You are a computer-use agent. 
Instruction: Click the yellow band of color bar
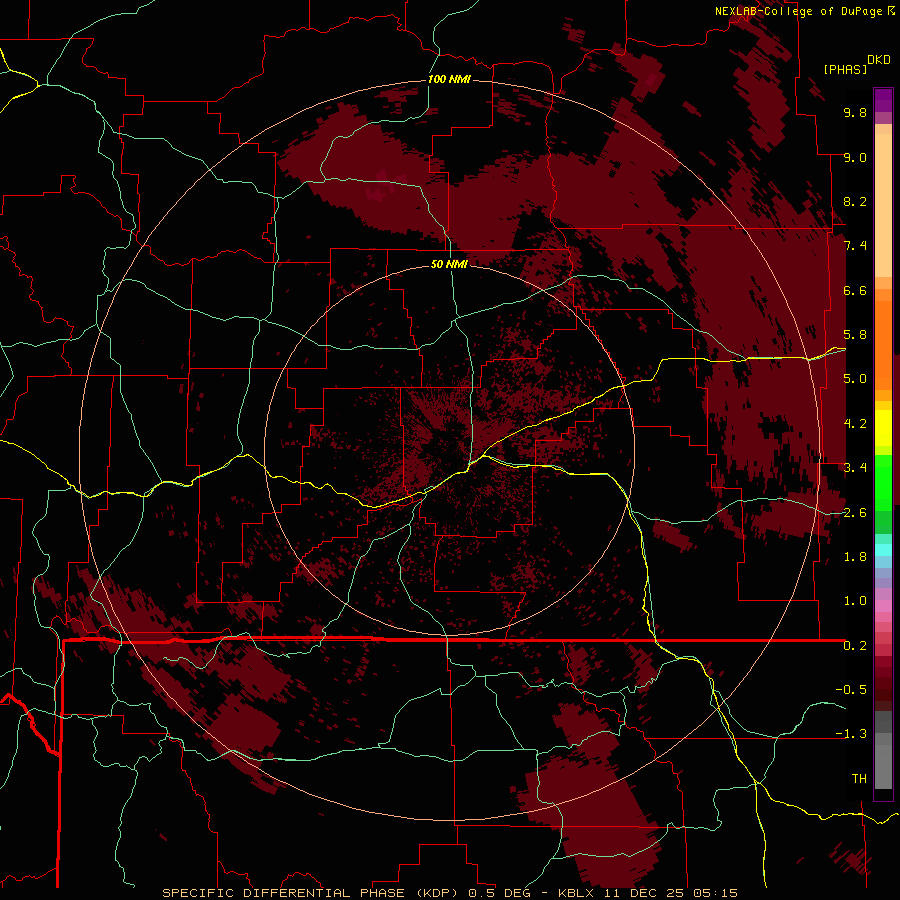883,428
